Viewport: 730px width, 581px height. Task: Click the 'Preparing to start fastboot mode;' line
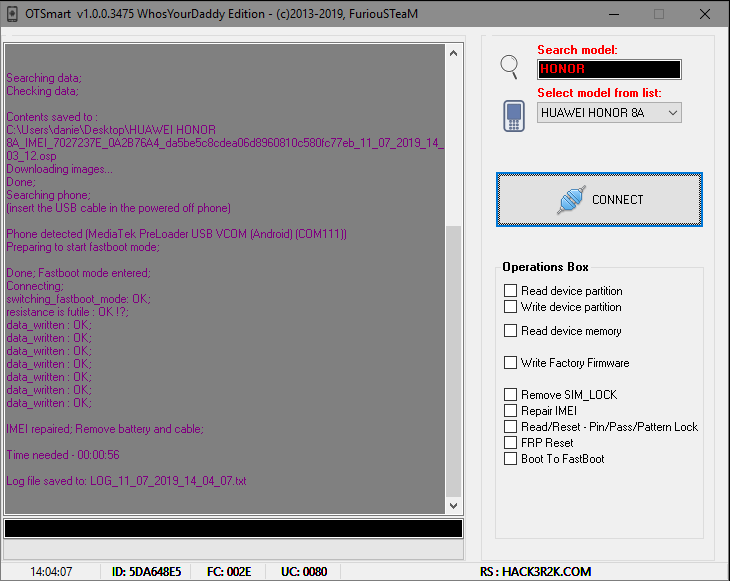83,247
